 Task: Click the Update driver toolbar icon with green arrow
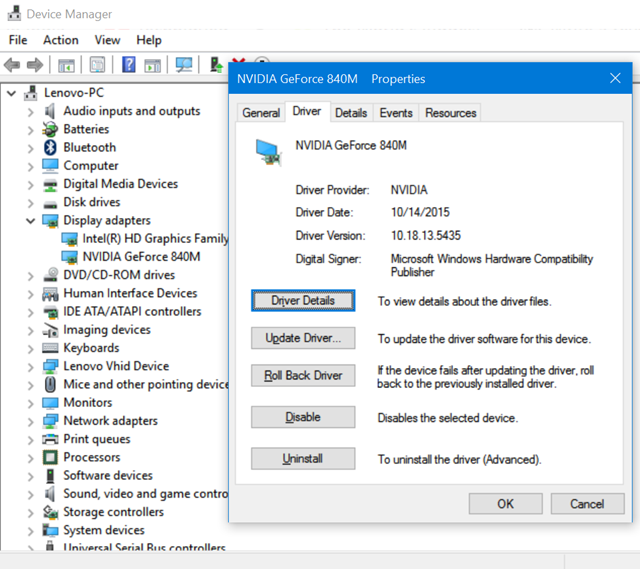(216, 64)
